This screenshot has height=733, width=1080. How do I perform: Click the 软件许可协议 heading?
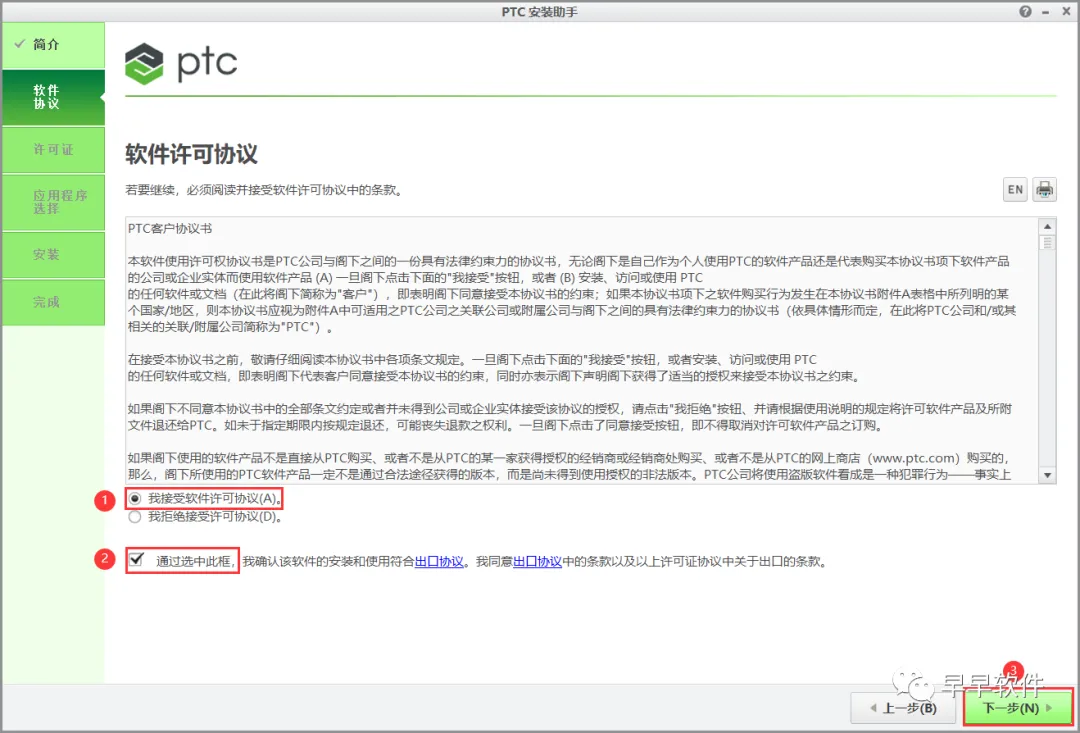point(191,154)
